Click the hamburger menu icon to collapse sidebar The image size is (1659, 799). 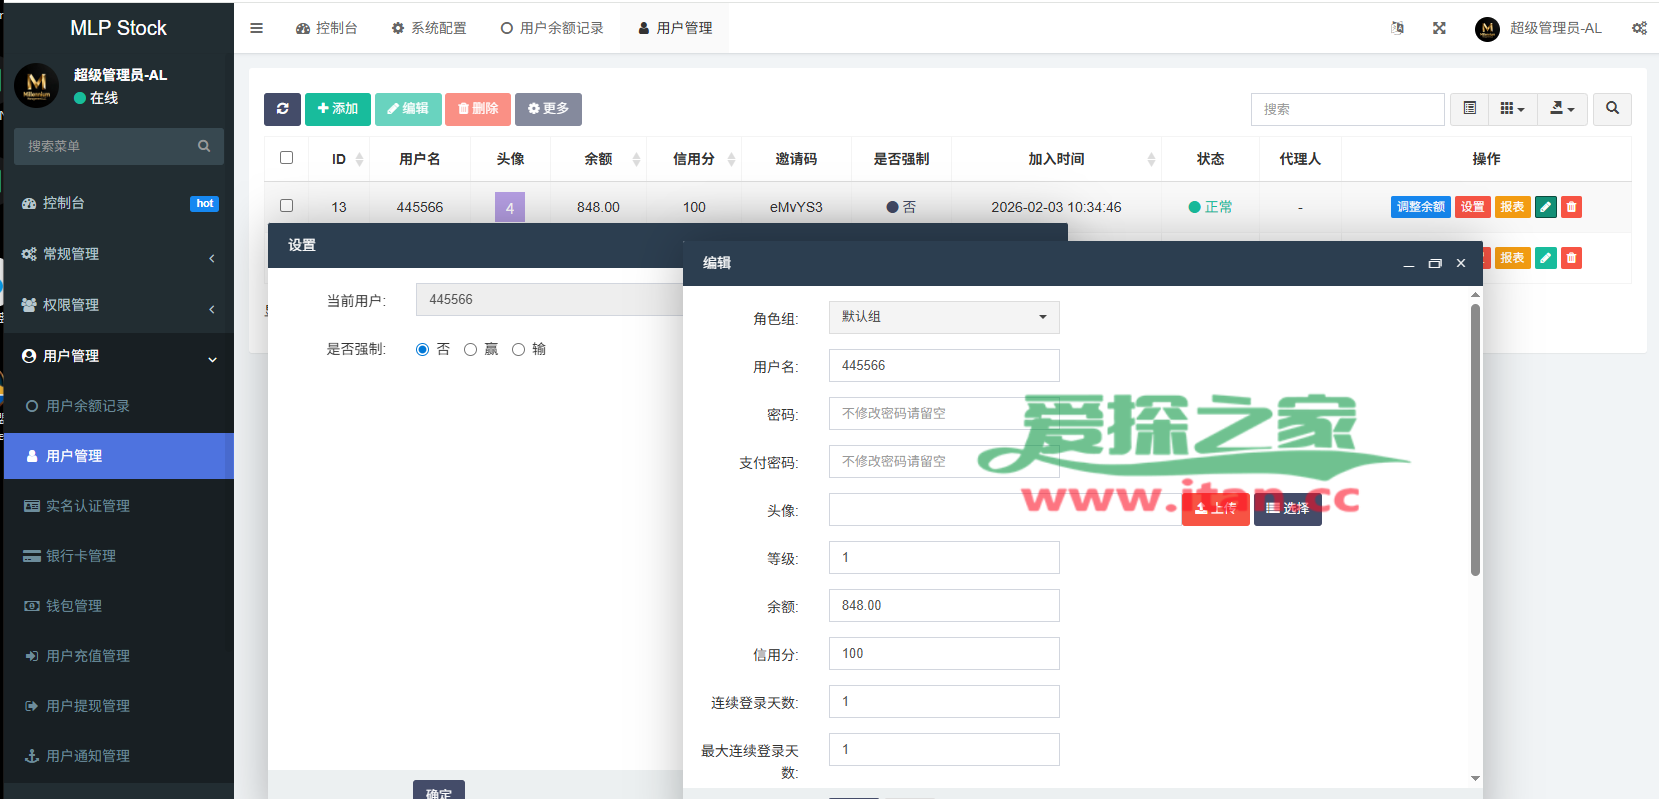coord(257,28)
